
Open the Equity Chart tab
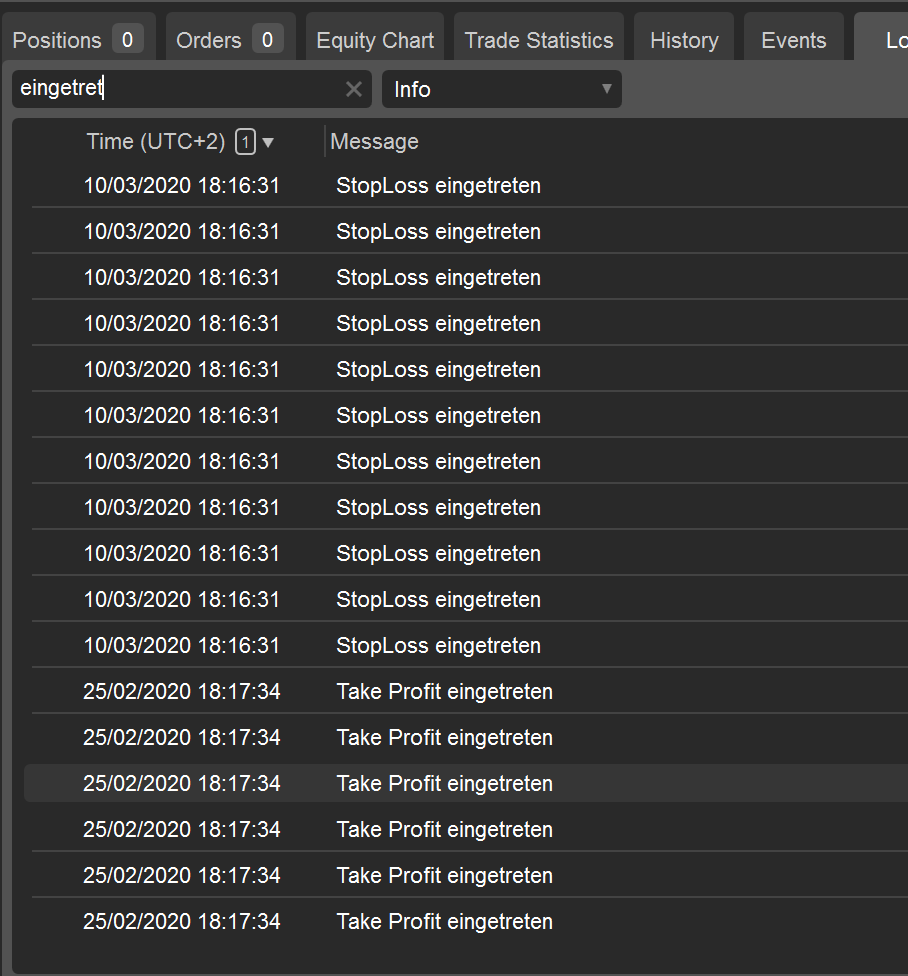pyautogui.click(x=375, y=41)
